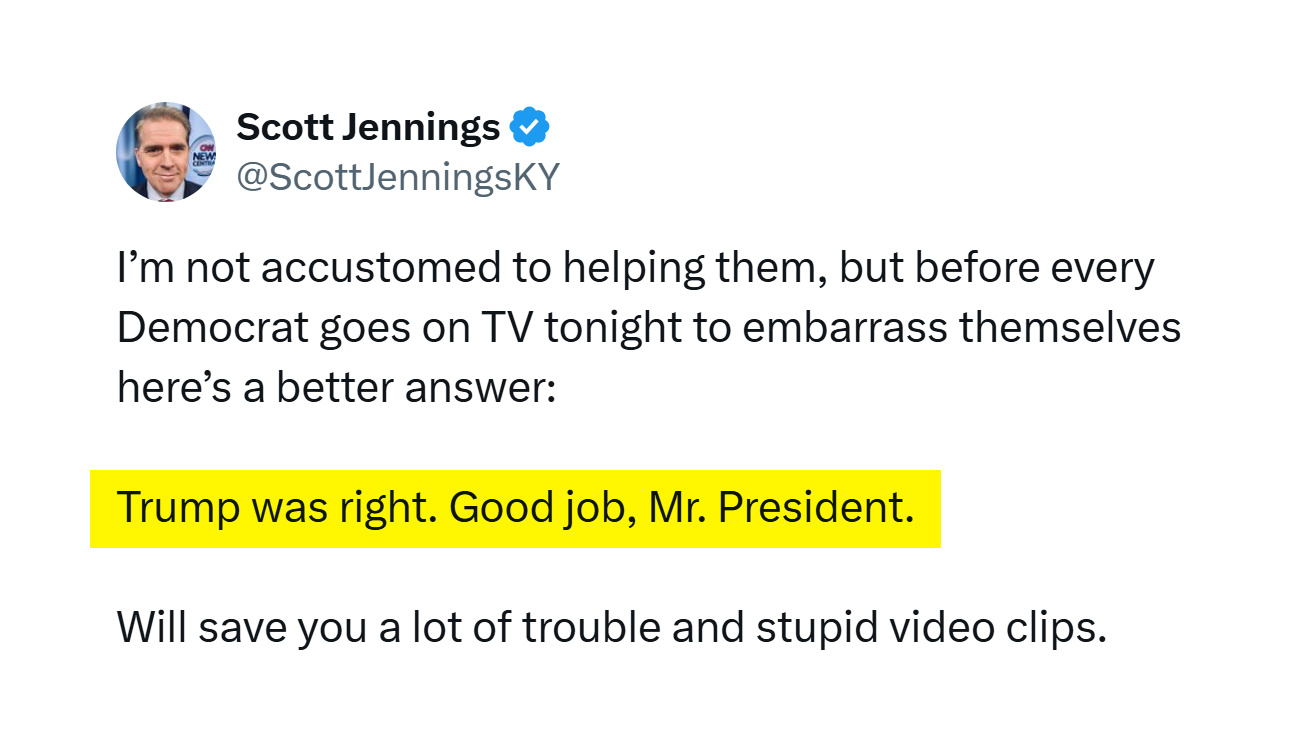Click the phrase "Trump was right."
Image resolution: width=1300 pixels, height=752 pixels.
pyautogui.click(x=277, y=508)
